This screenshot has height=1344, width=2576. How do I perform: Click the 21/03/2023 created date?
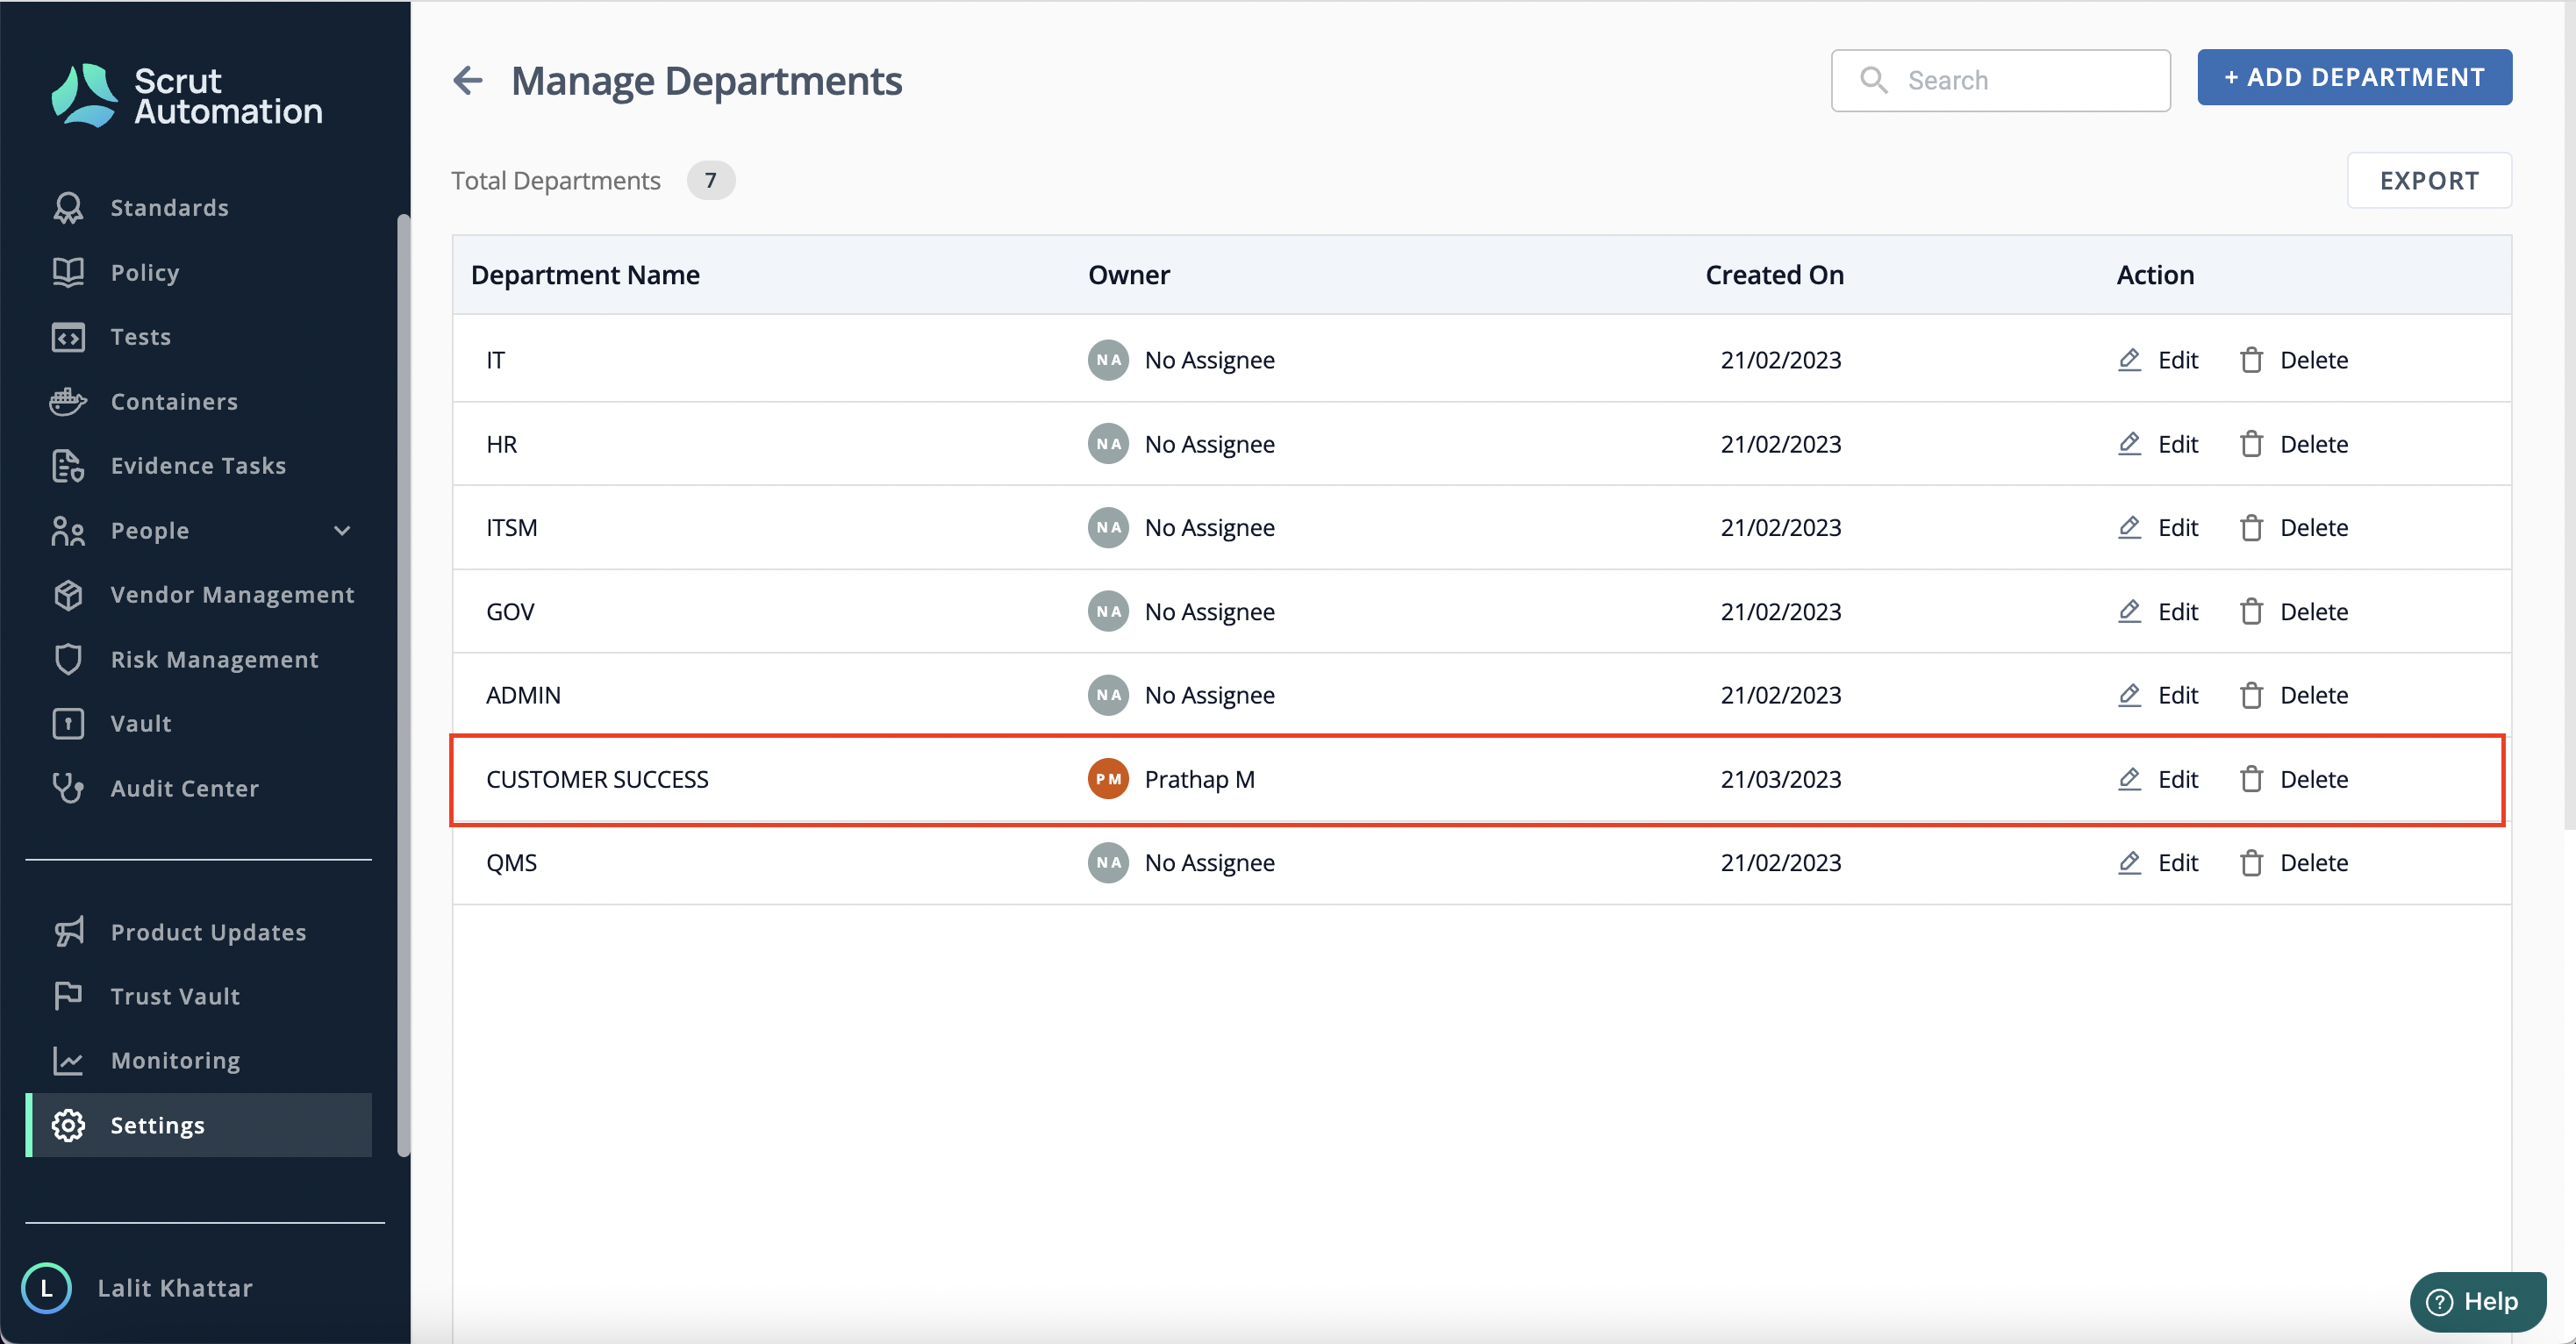click(x=1780, y=779)
